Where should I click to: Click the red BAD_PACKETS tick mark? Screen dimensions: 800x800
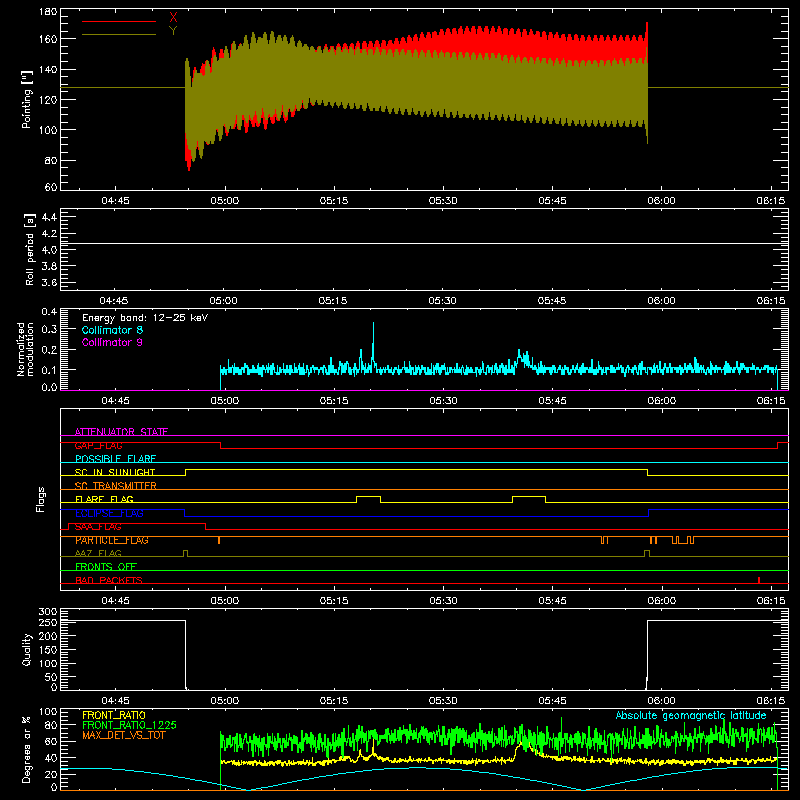(759, 580)
